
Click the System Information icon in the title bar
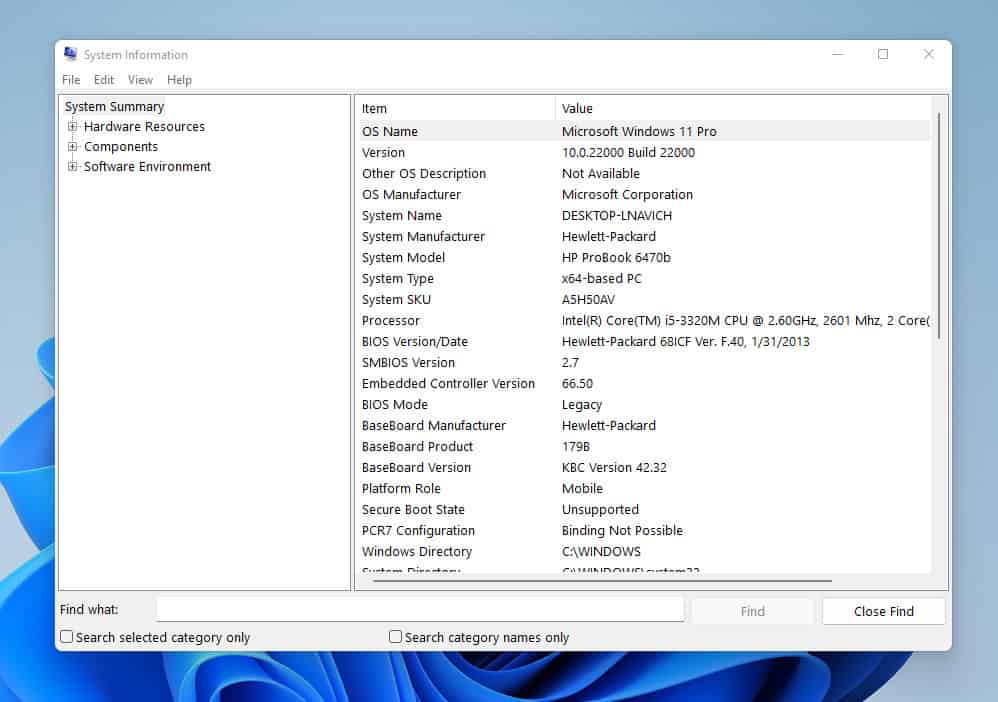pos(71,54)
